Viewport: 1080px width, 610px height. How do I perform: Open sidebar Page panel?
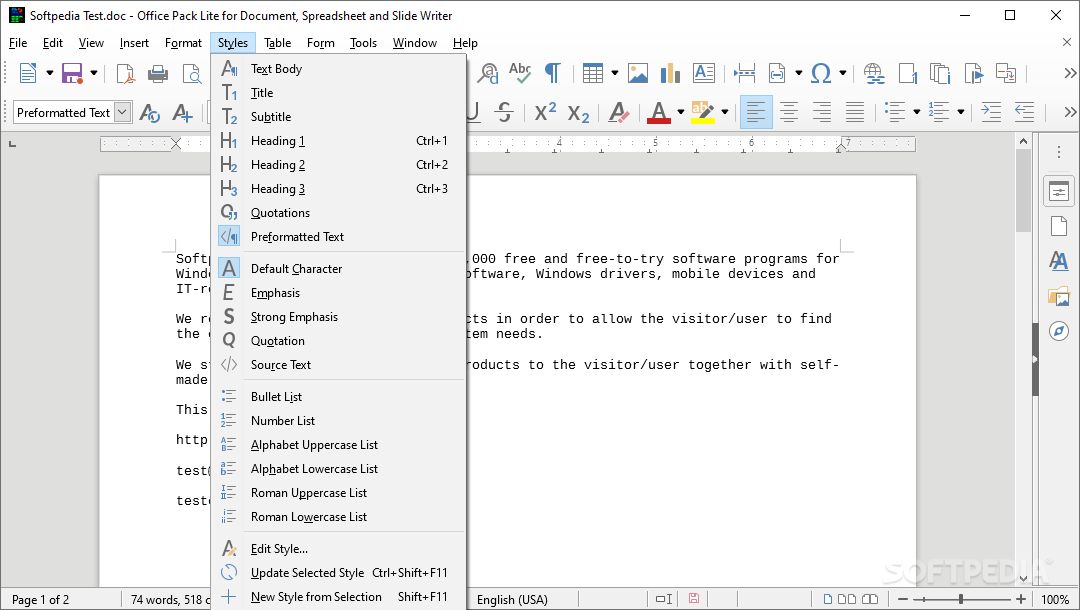[1059, 226]
